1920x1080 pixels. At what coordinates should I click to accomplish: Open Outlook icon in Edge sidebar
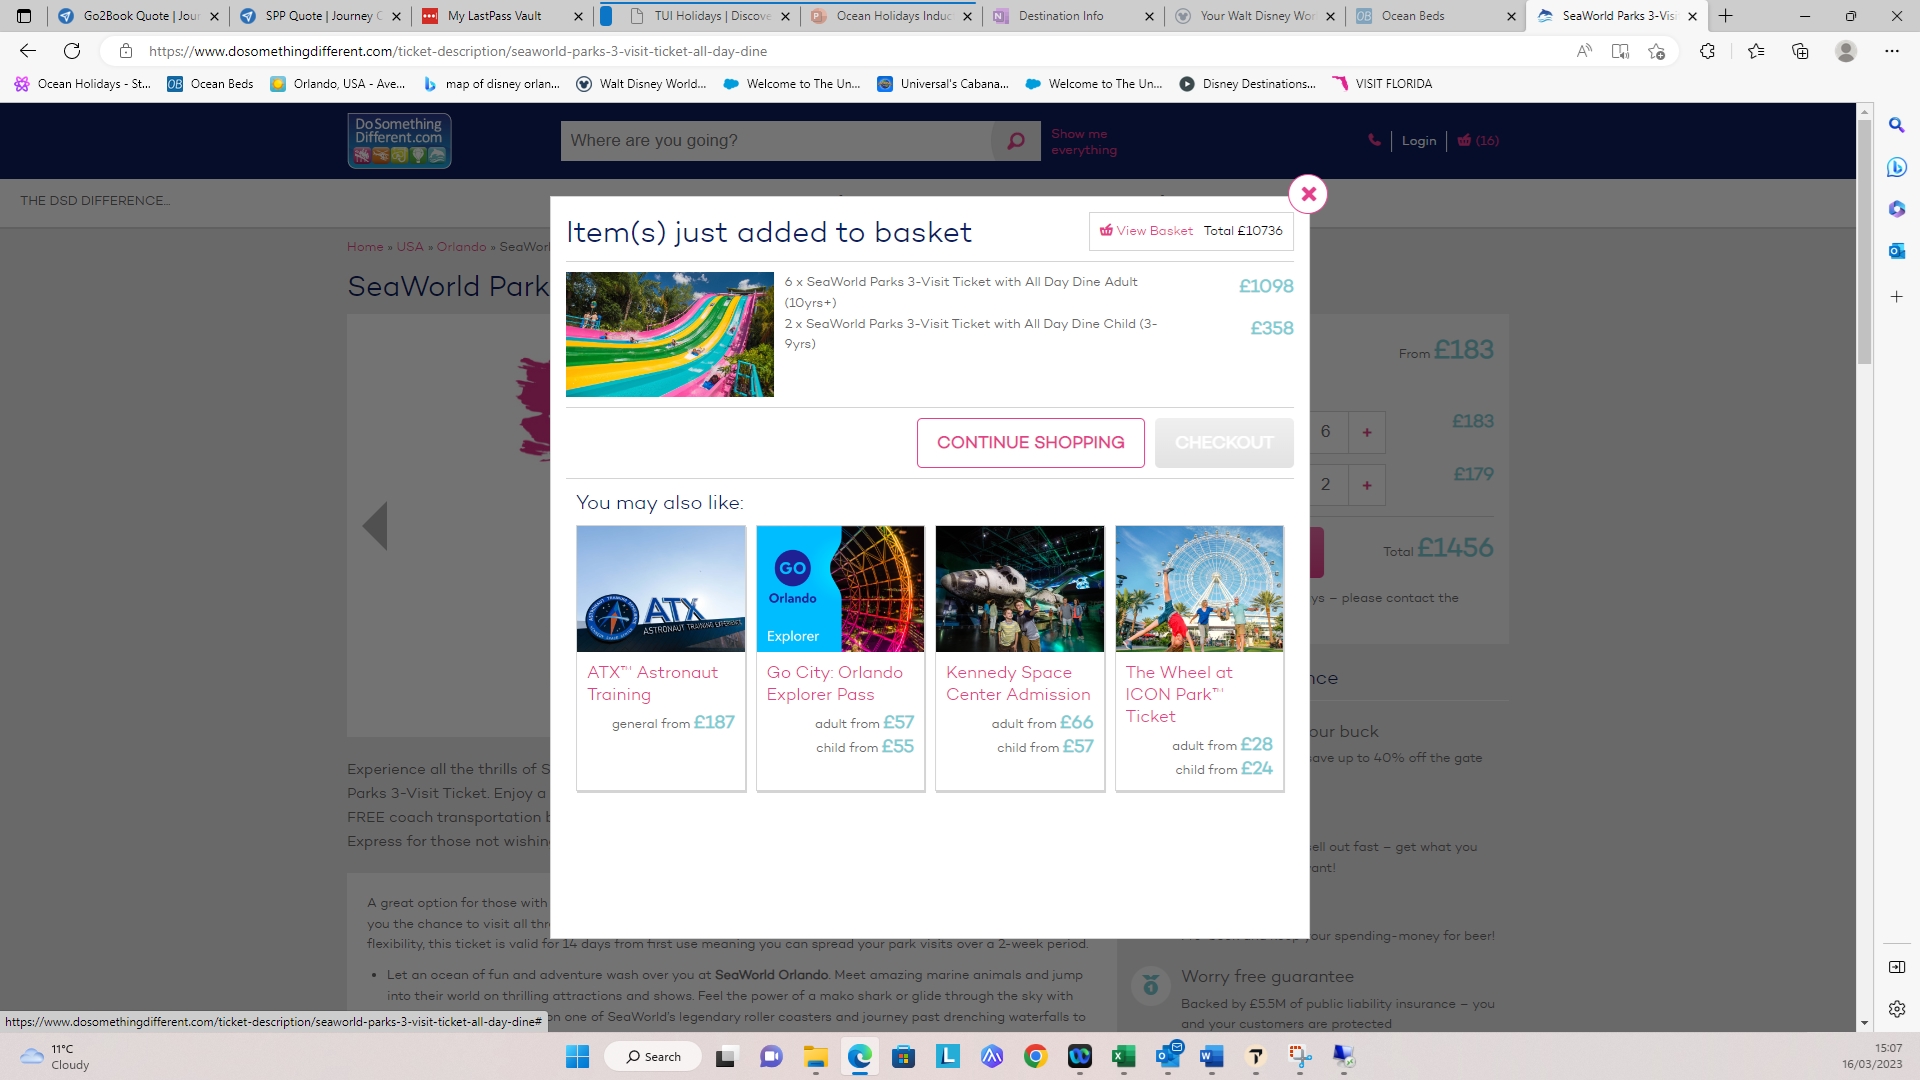coord(1896,251)
